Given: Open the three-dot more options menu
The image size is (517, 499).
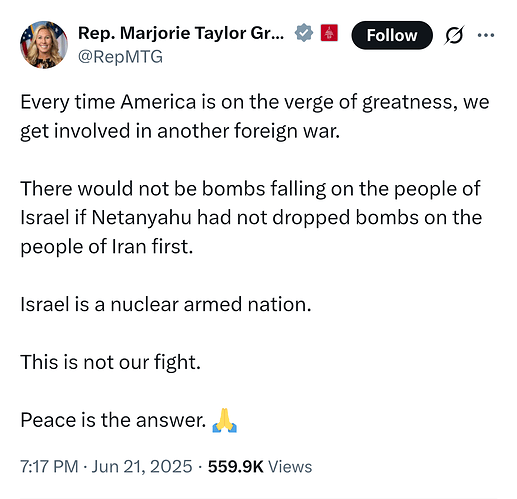Looking at the screenshot, I should tap(486, 35).
